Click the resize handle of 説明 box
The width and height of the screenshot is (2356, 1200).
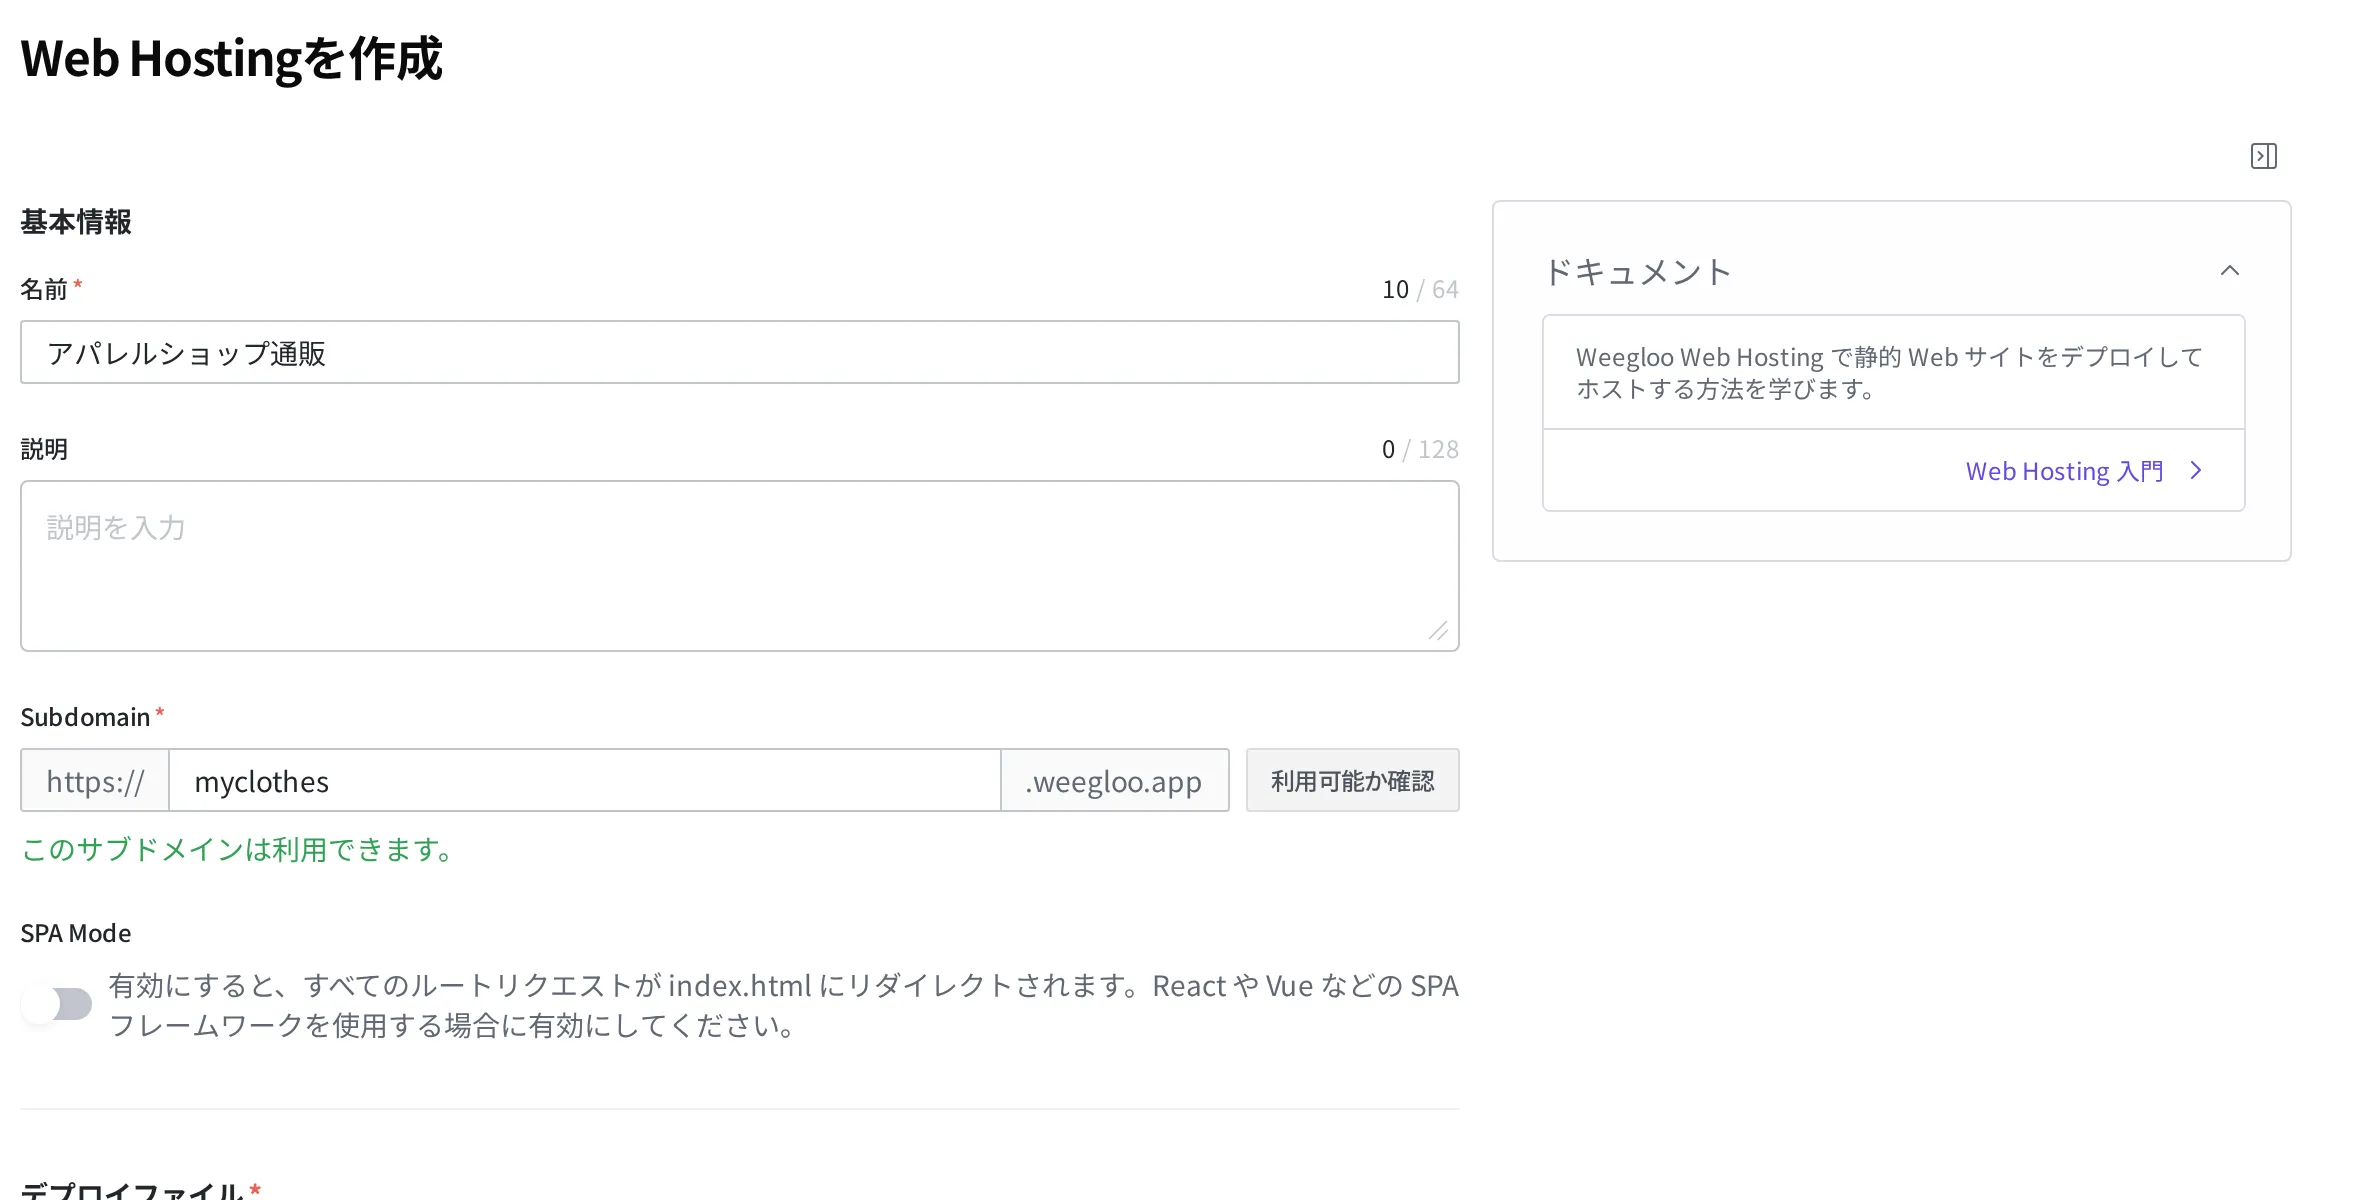(x=1438, y=631)
